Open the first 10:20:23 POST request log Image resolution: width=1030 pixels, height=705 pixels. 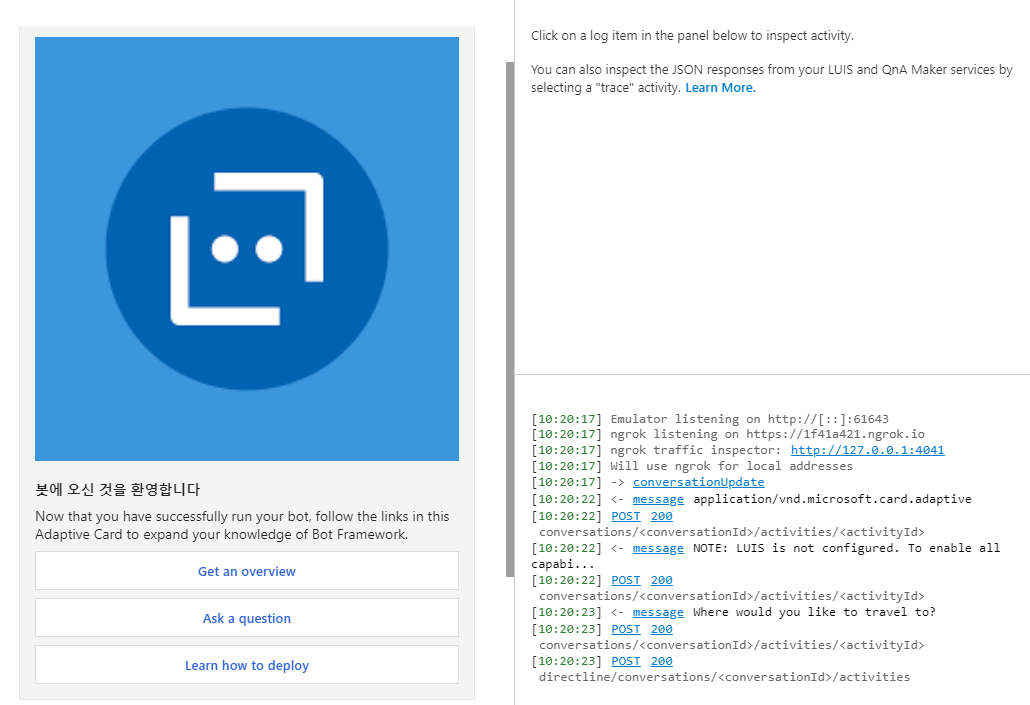(x=625, y=629)
